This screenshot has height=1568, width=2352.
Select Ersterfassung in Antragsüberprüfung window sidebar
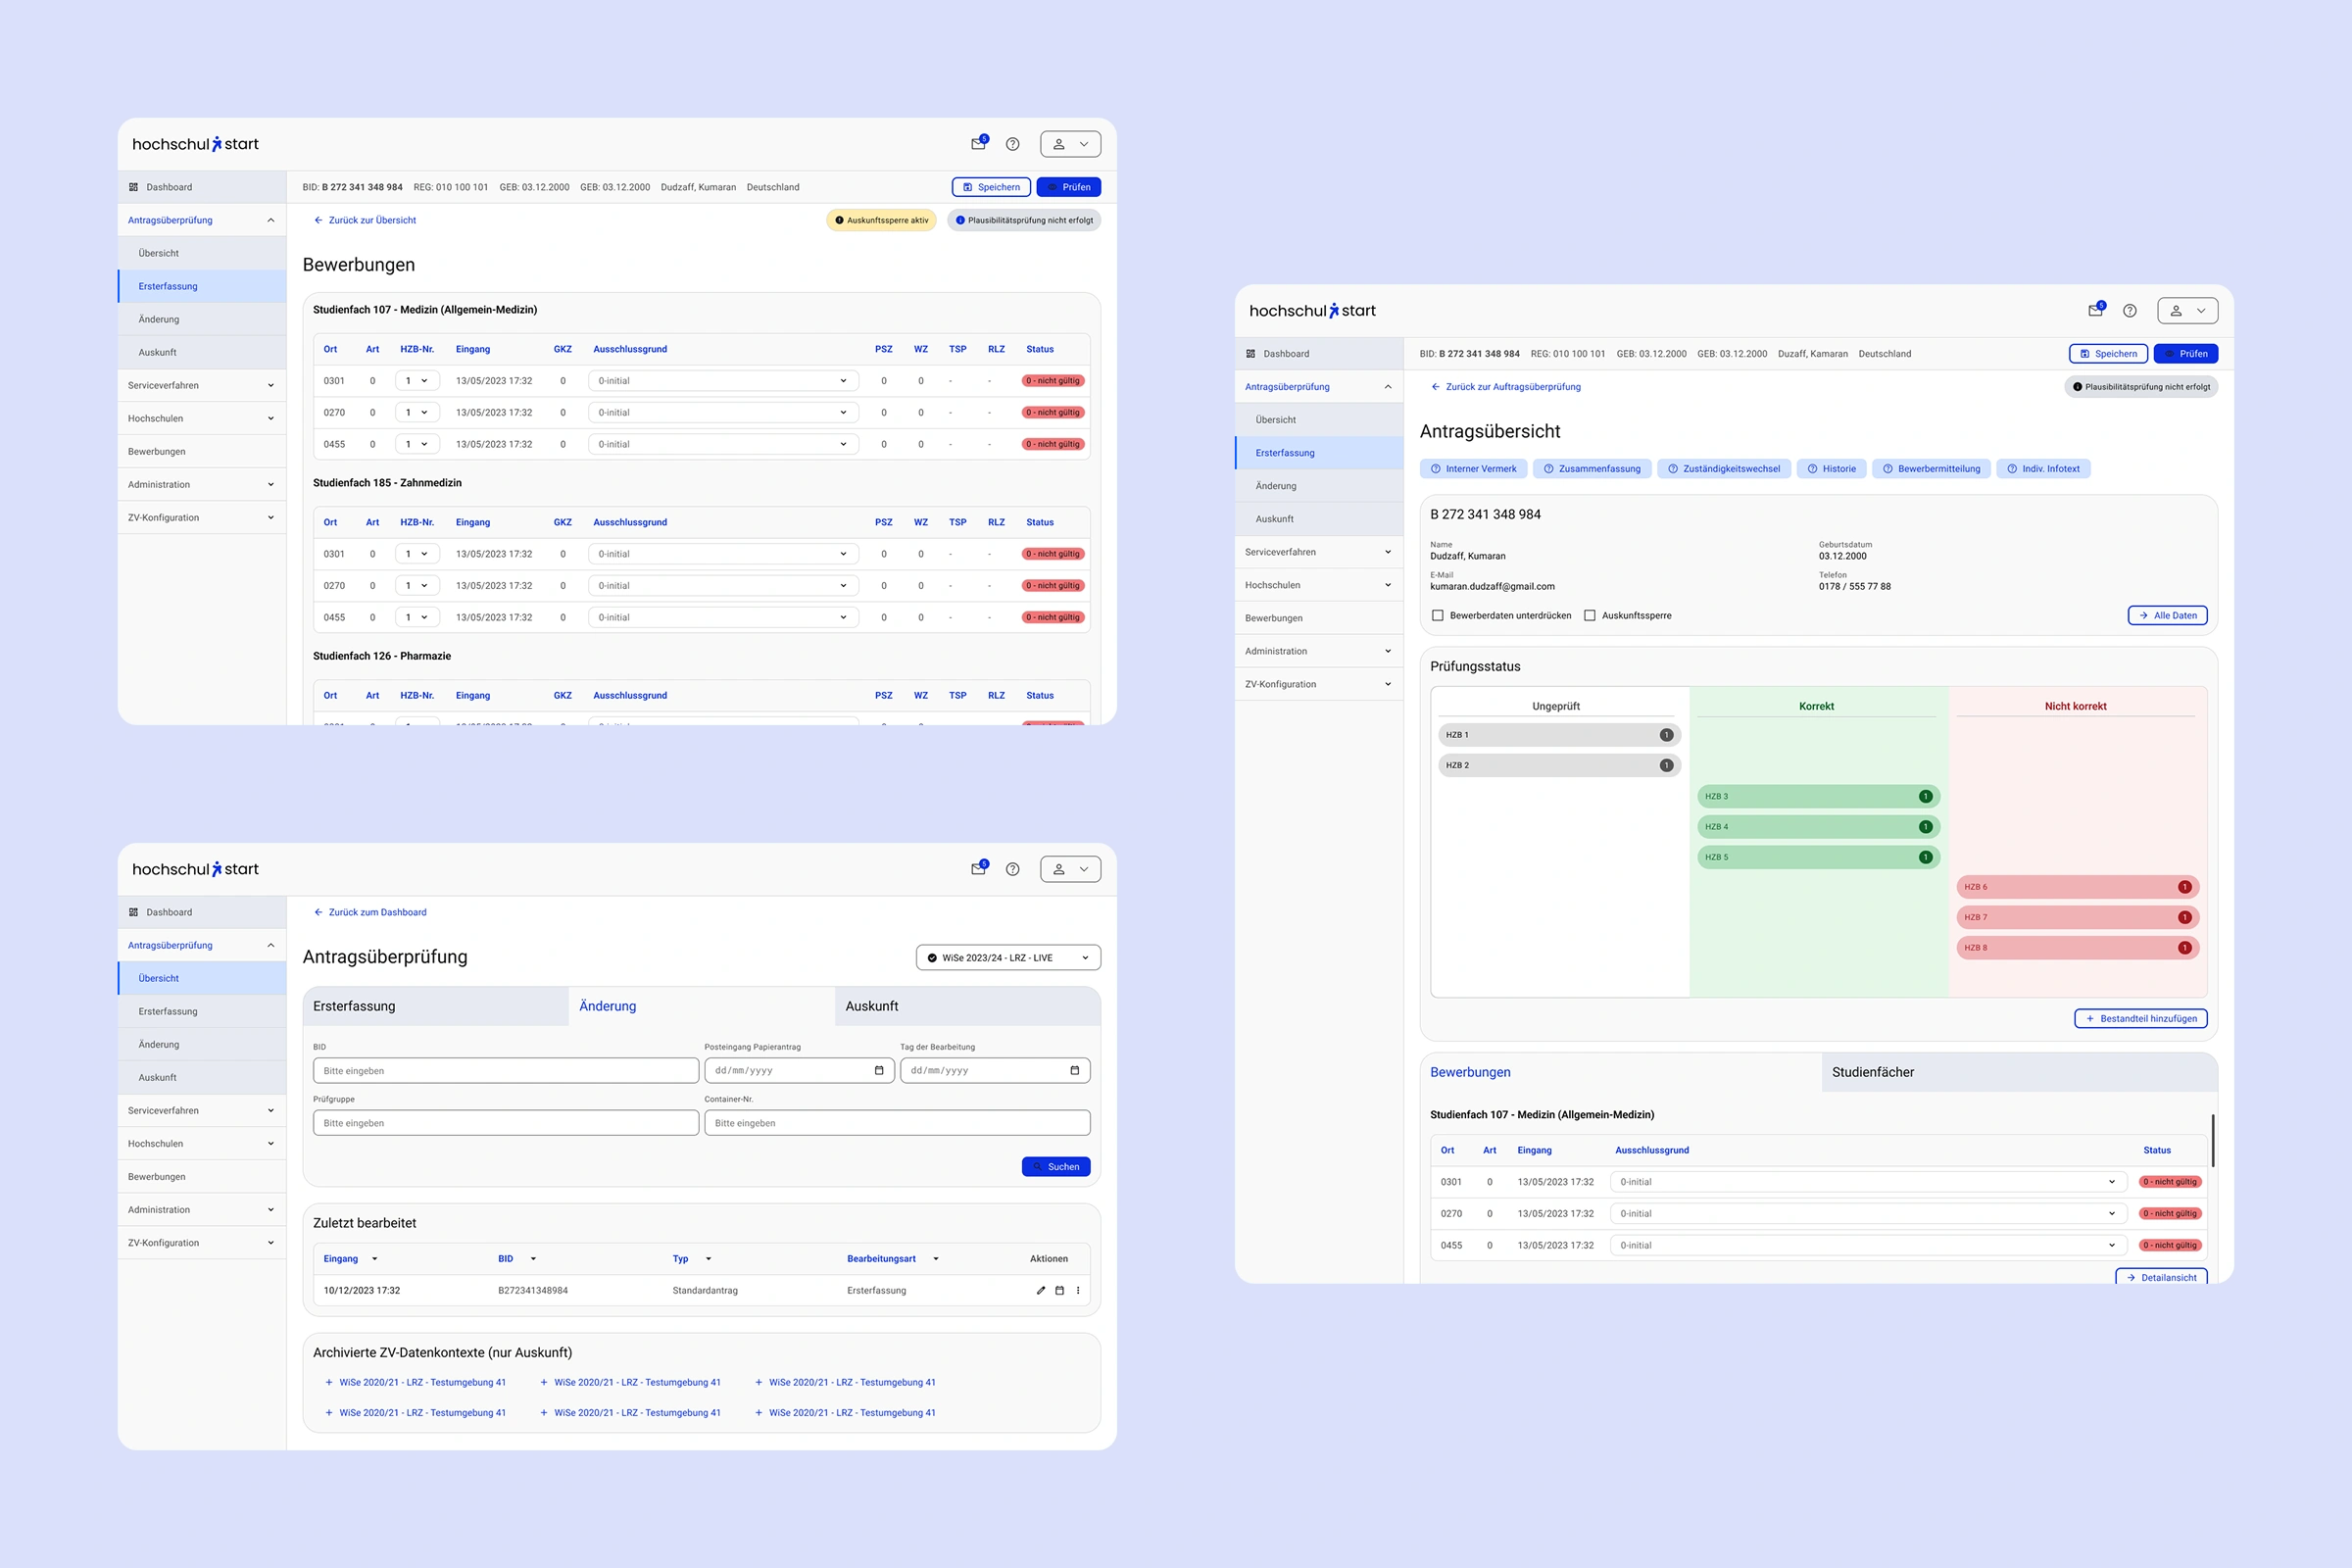point(202,1011)
